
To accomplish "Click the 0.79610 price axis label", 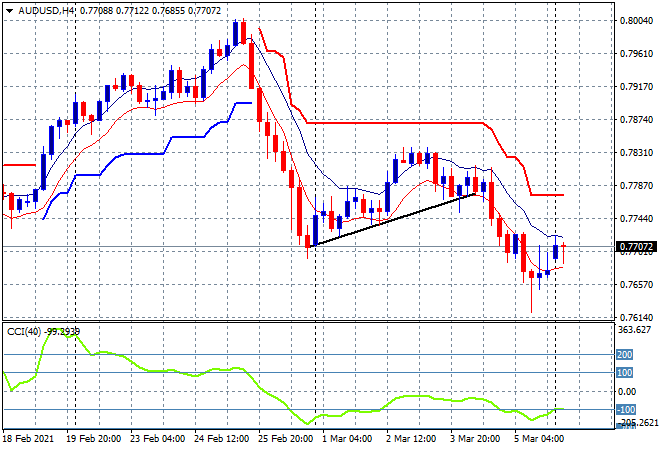I will [636, 53].
